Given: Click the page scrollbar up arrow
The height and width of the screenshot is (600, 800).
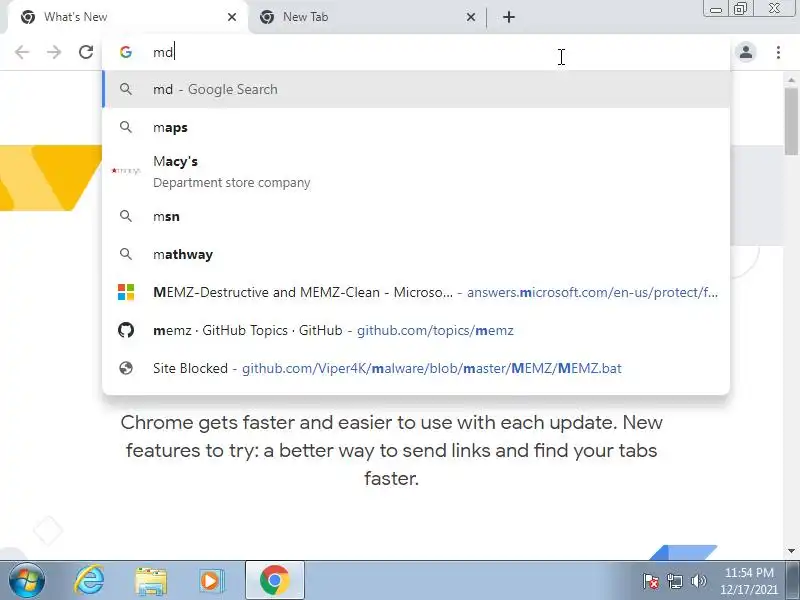Looking at the screenshot, I should click(791, 80).
